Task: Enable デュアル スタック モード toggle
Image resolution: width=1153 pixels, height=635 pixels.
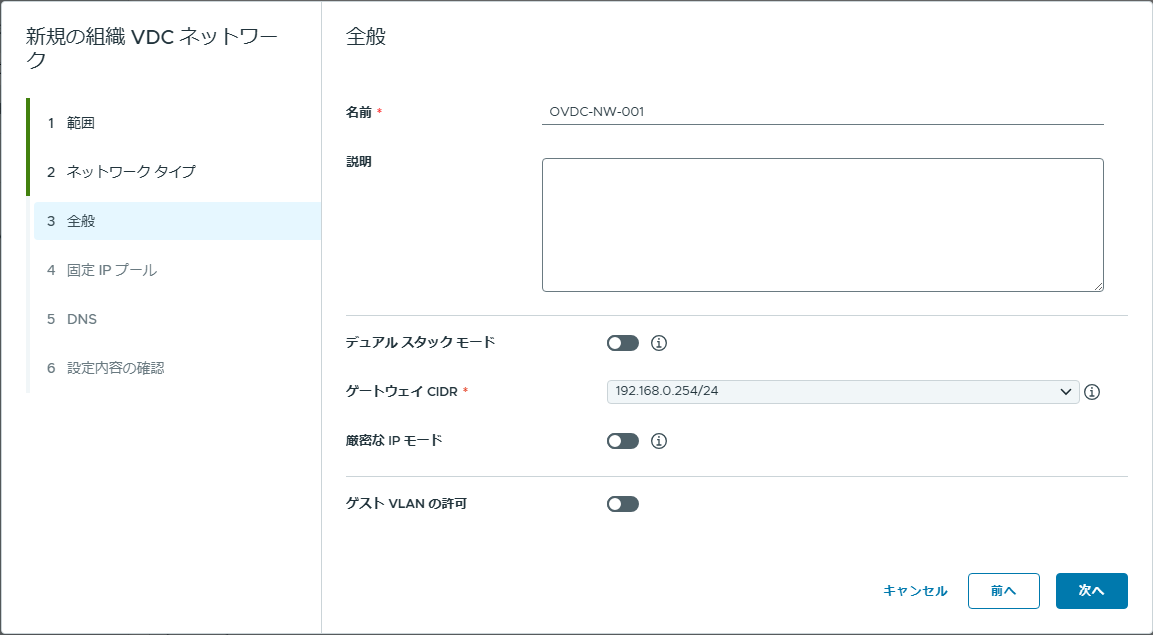Action: pos(623,343)
